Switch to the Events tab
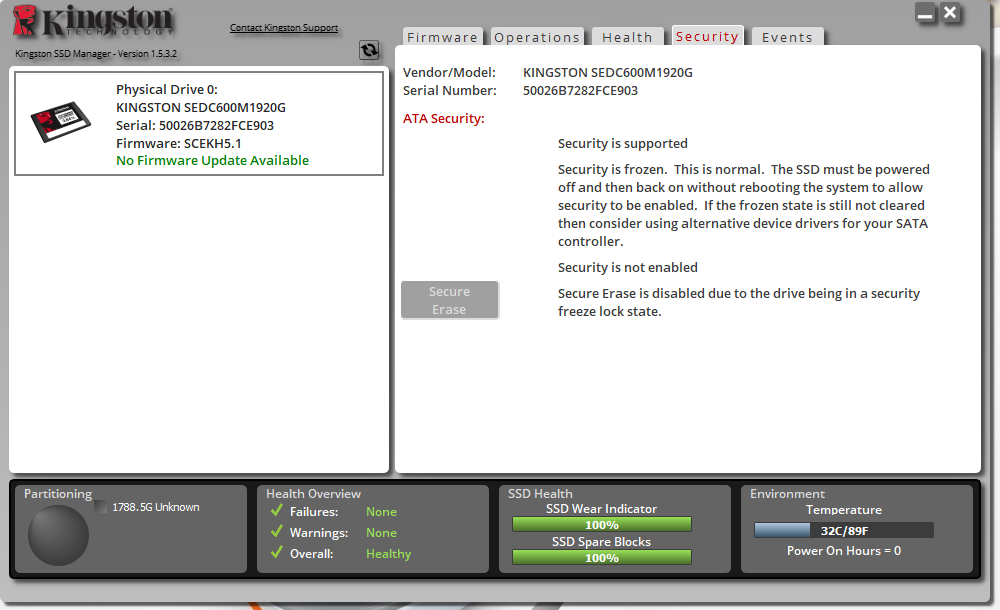The image size is (1000, 610). point(788,37)
